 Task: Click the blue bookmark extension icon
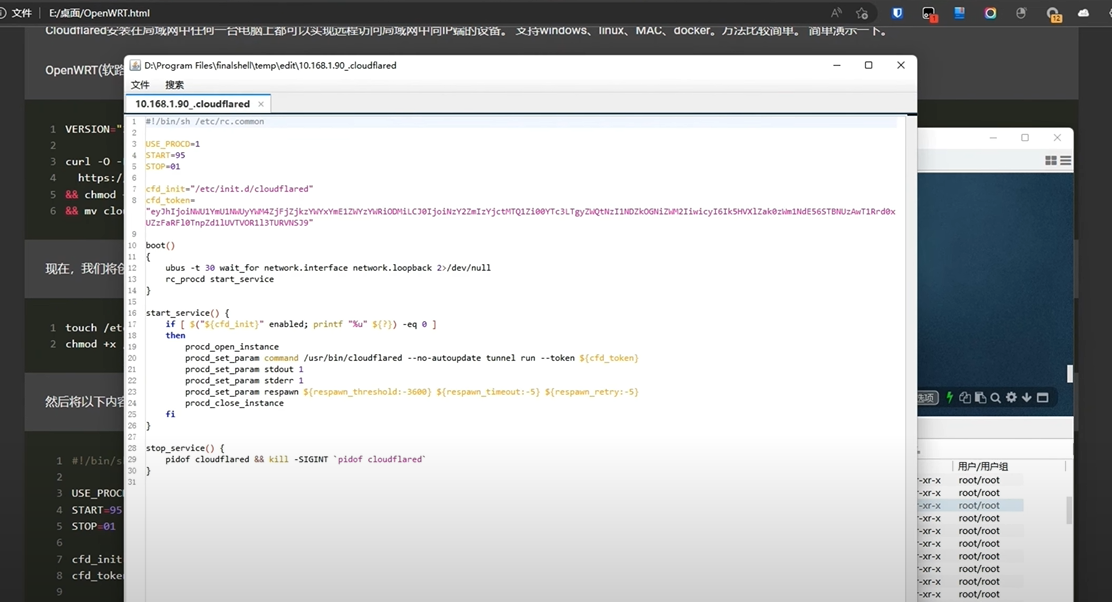point(960,13)
